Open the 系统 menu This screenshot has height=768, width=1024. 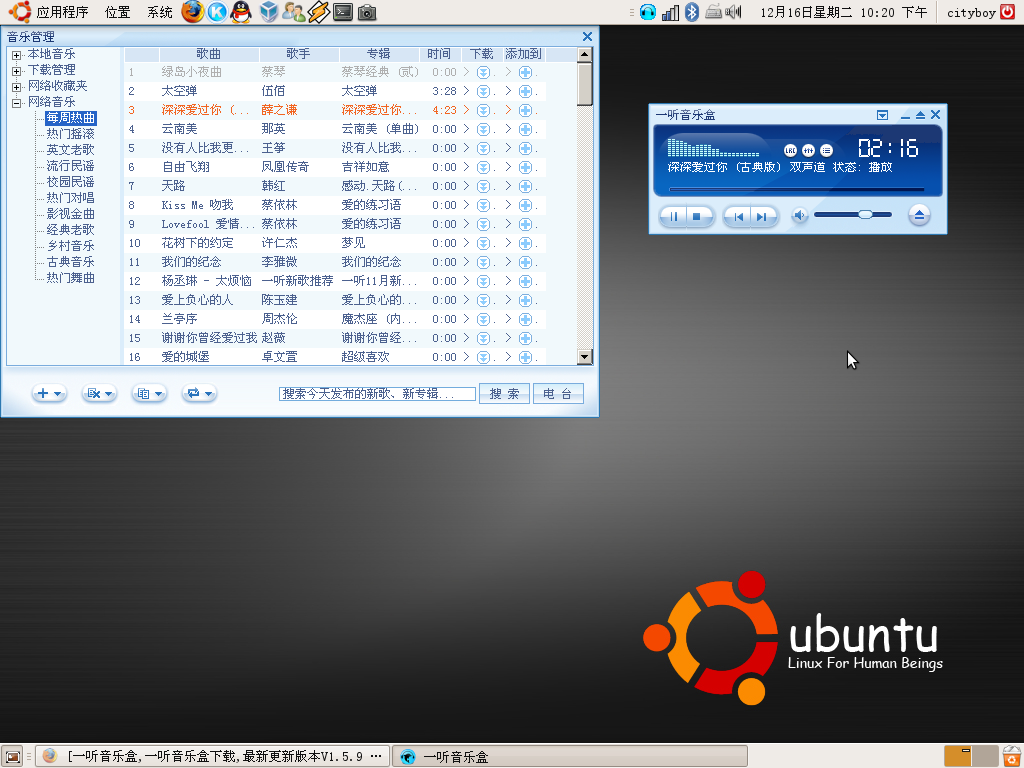point(159,12)
